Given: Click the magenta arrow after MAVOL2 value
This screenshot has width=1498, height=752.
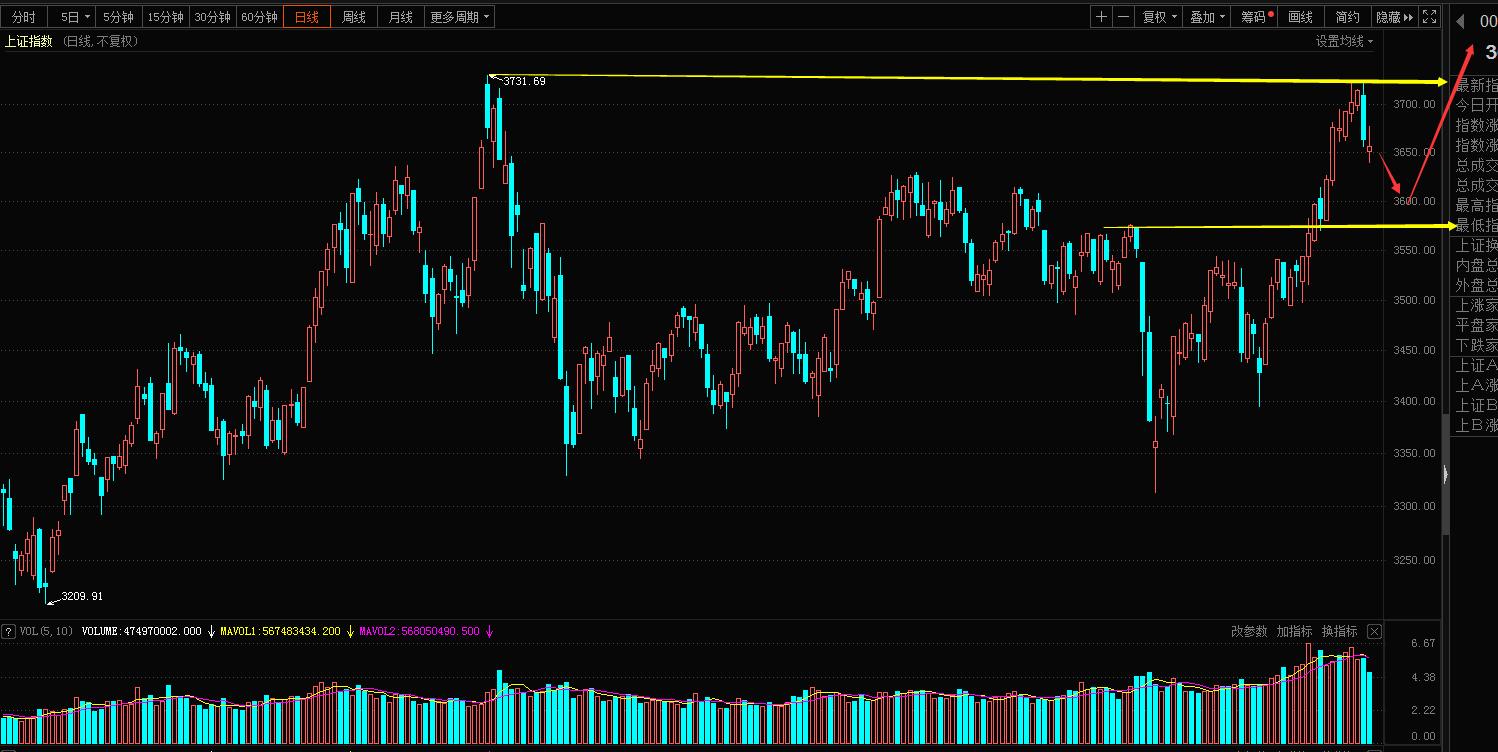Looking at the screenshot, I should 489,631.
